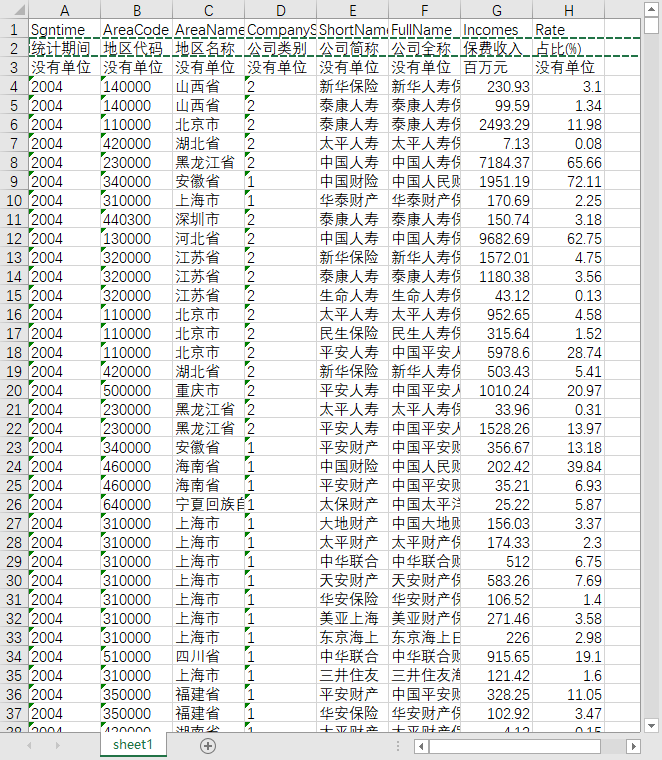662x760 pixels.
Task: Add a new sheet with the plus icon
Action: click(208, 746)
